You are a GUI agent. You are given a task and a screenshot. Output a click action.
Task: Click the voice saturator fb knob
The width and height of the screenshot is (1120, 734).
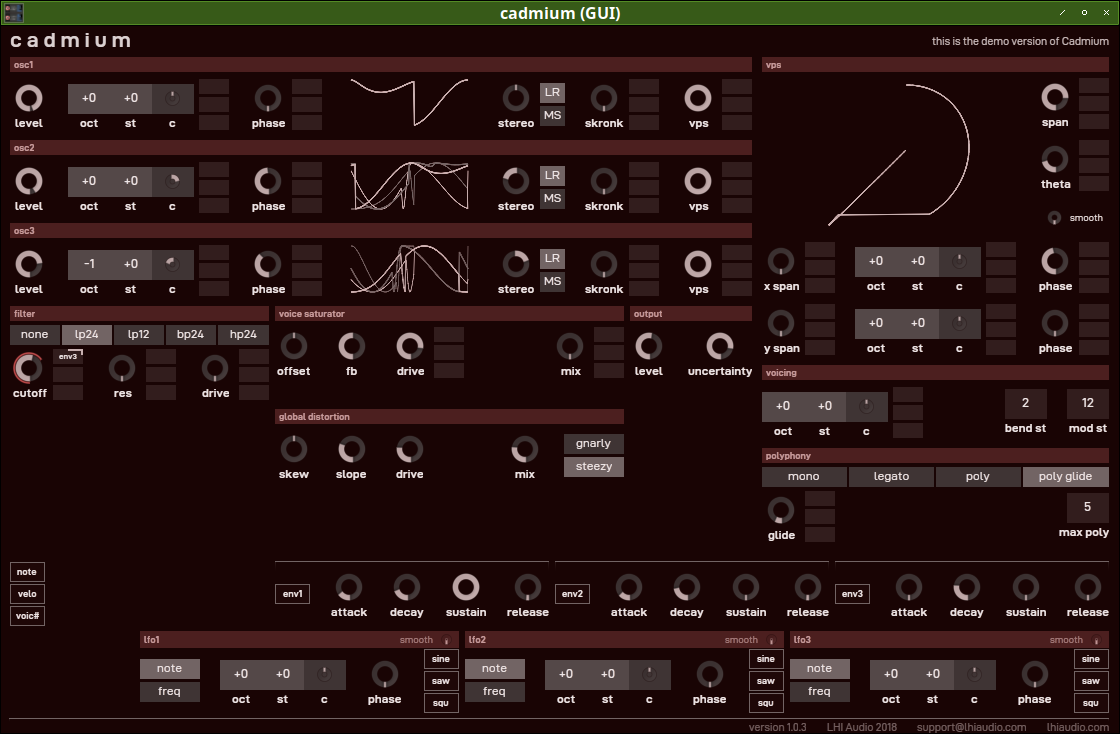pyautogui.click(x=351, y=346)
